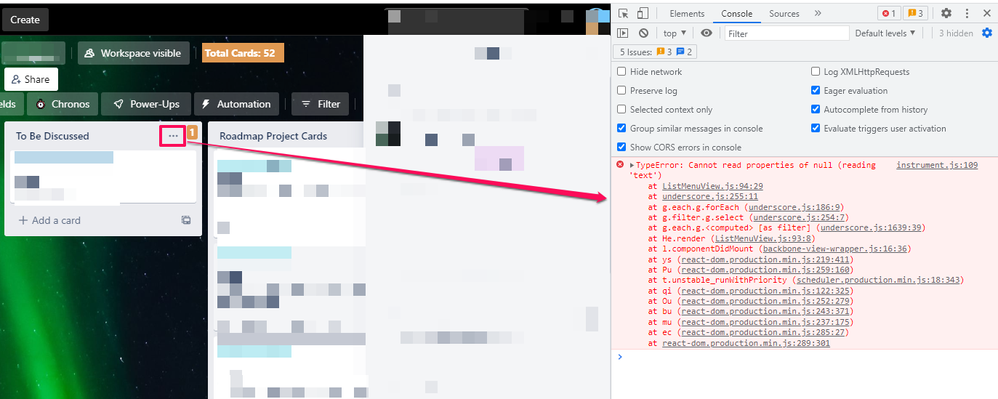Open the react-dom.production.min.js:219:411 link
998x399 pixels.
(x=766, y=260)
